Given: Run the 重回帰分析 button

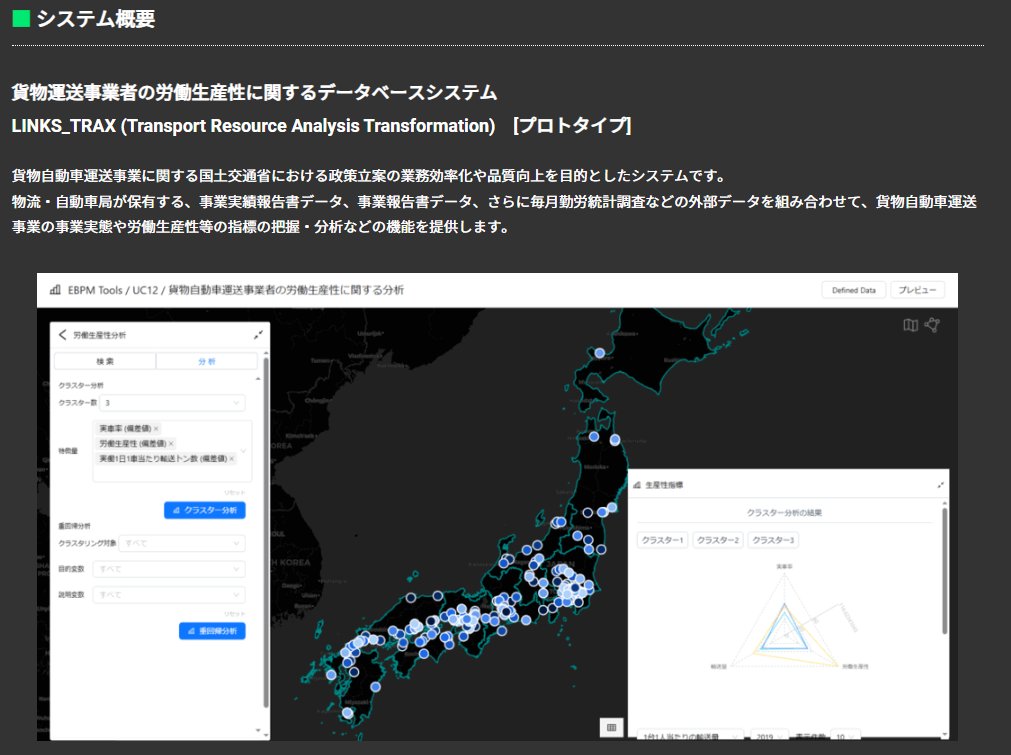Looking at the screenshot, I should point(212,631).
